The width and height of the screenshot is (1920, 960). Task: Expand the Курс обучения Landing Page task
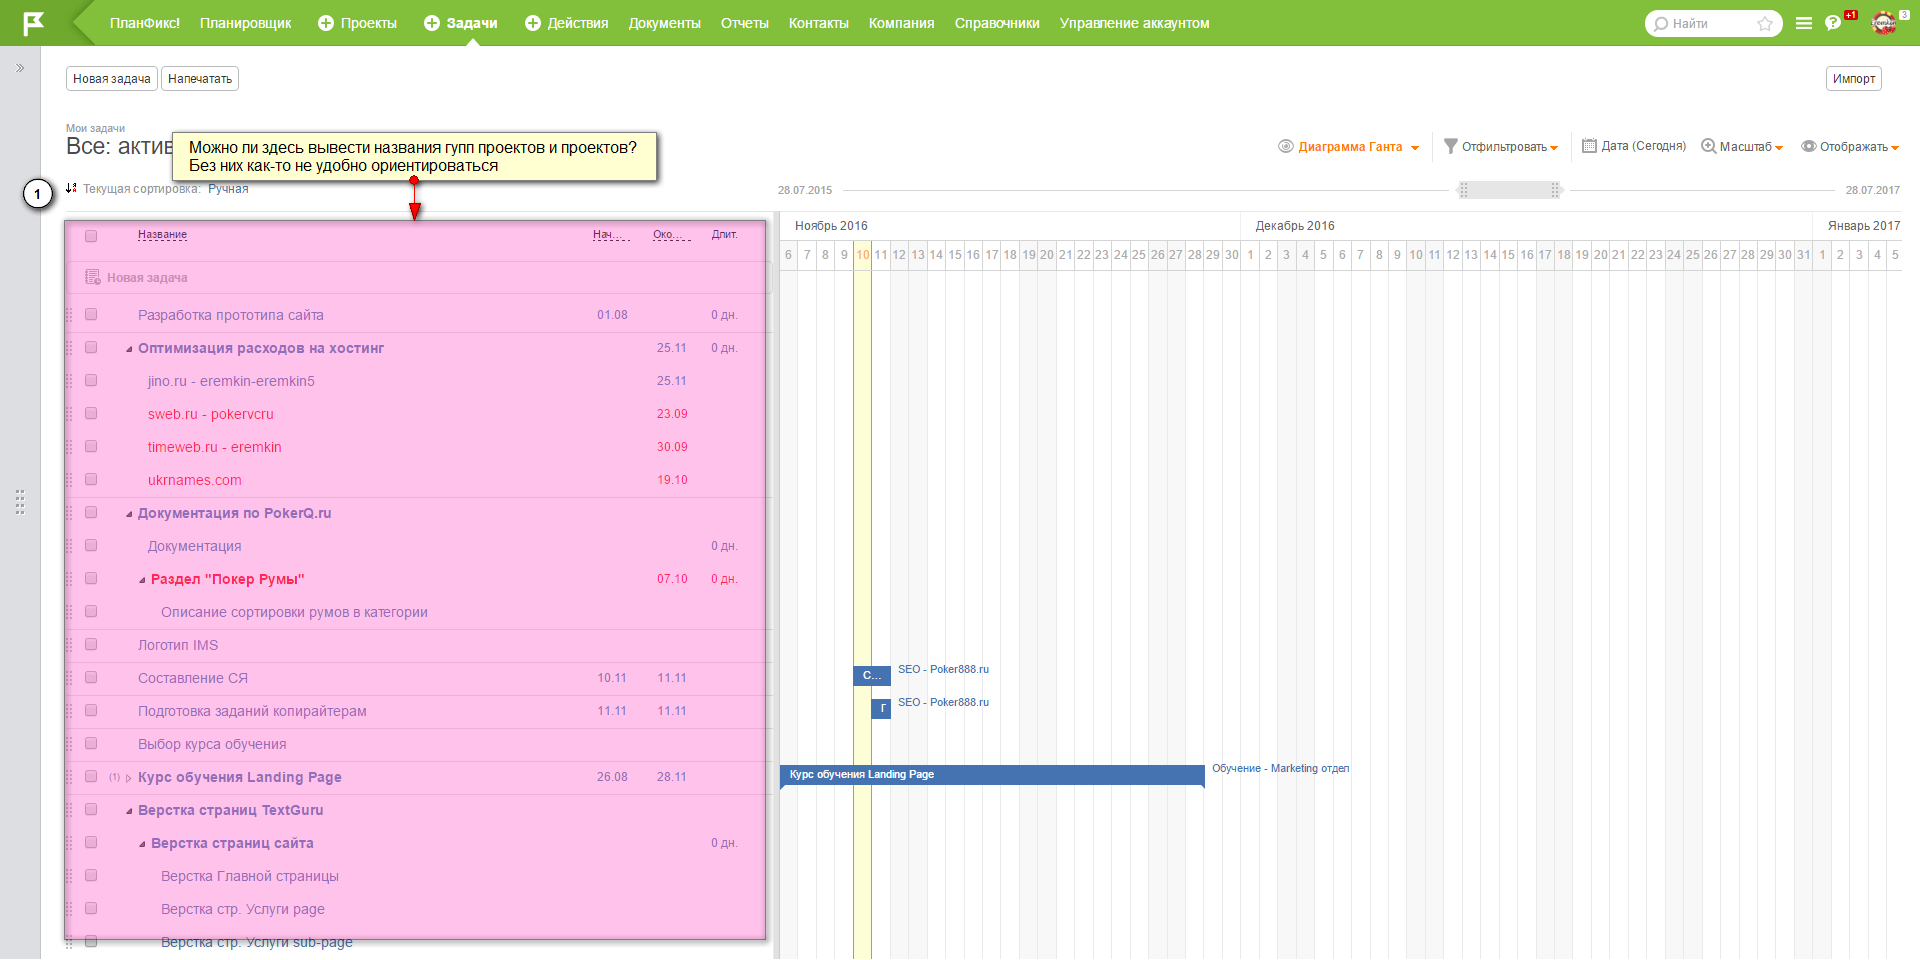129,778
